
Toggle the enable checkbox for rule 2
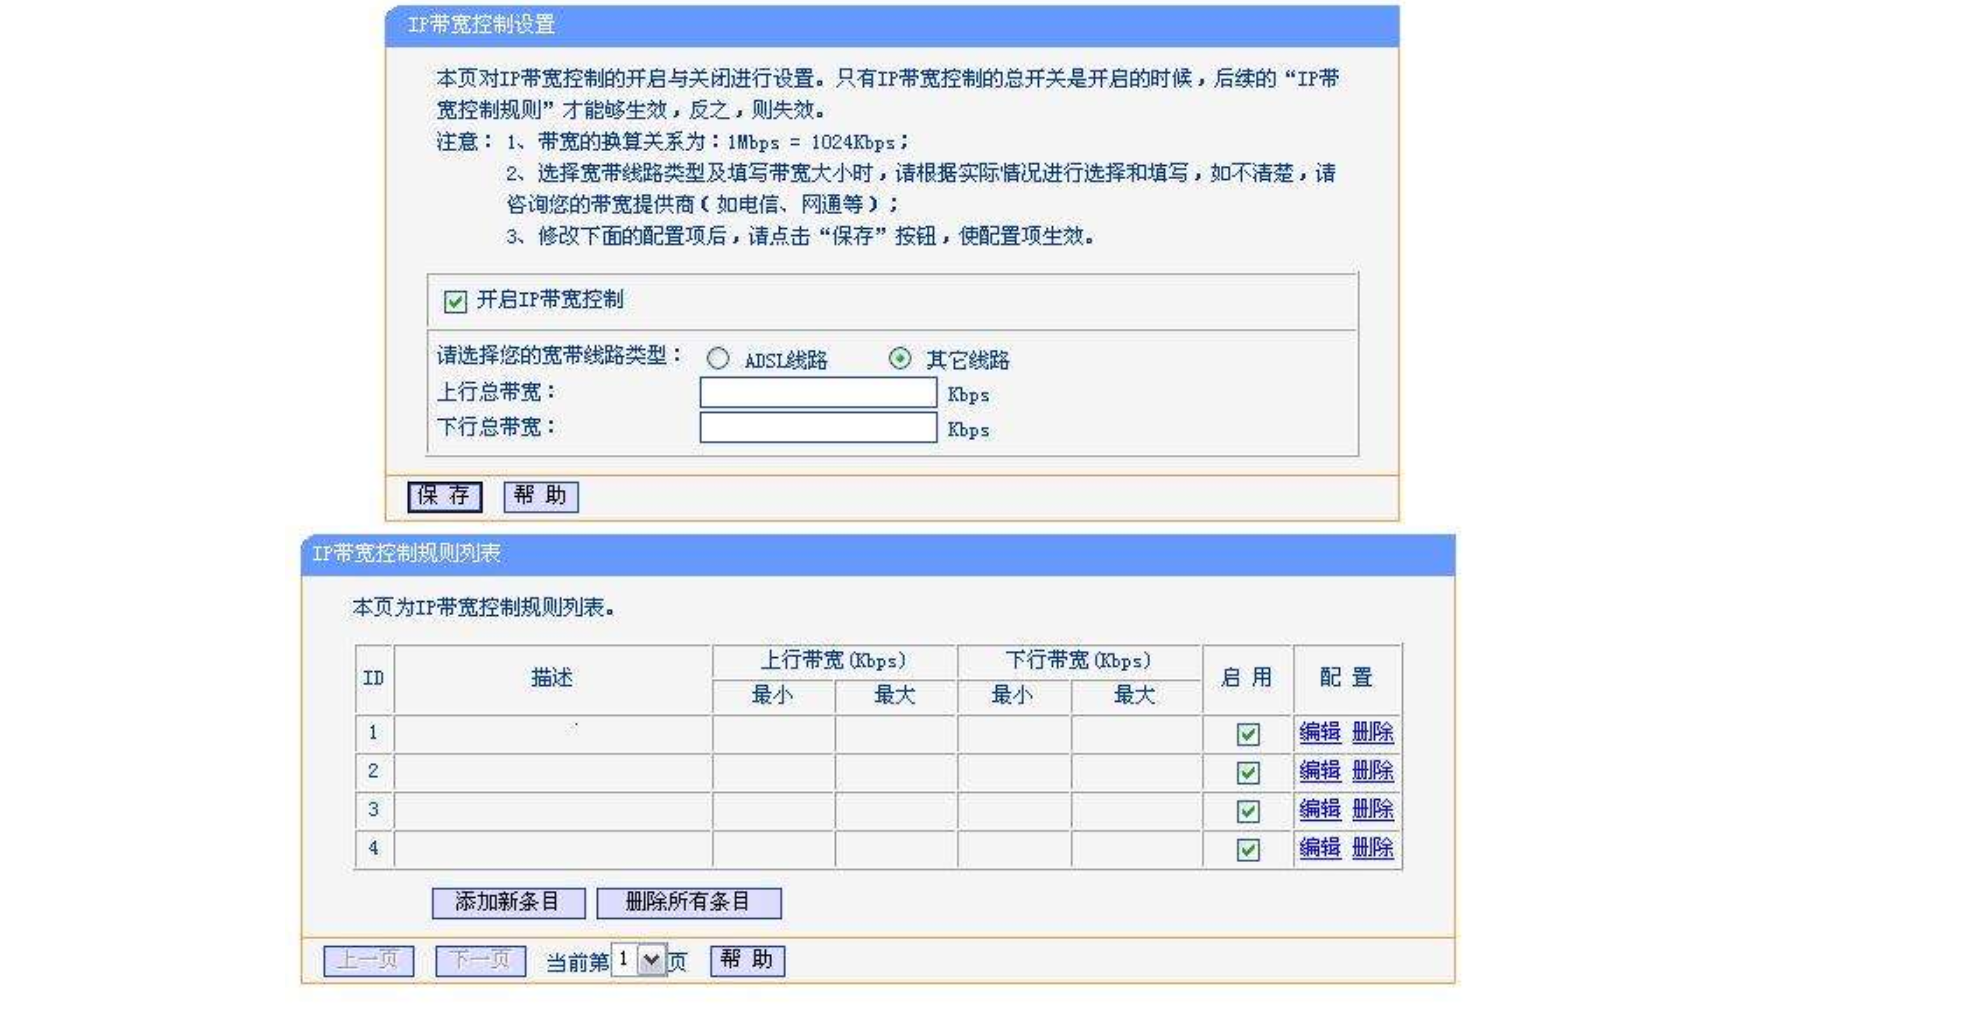pos(1248,772)
